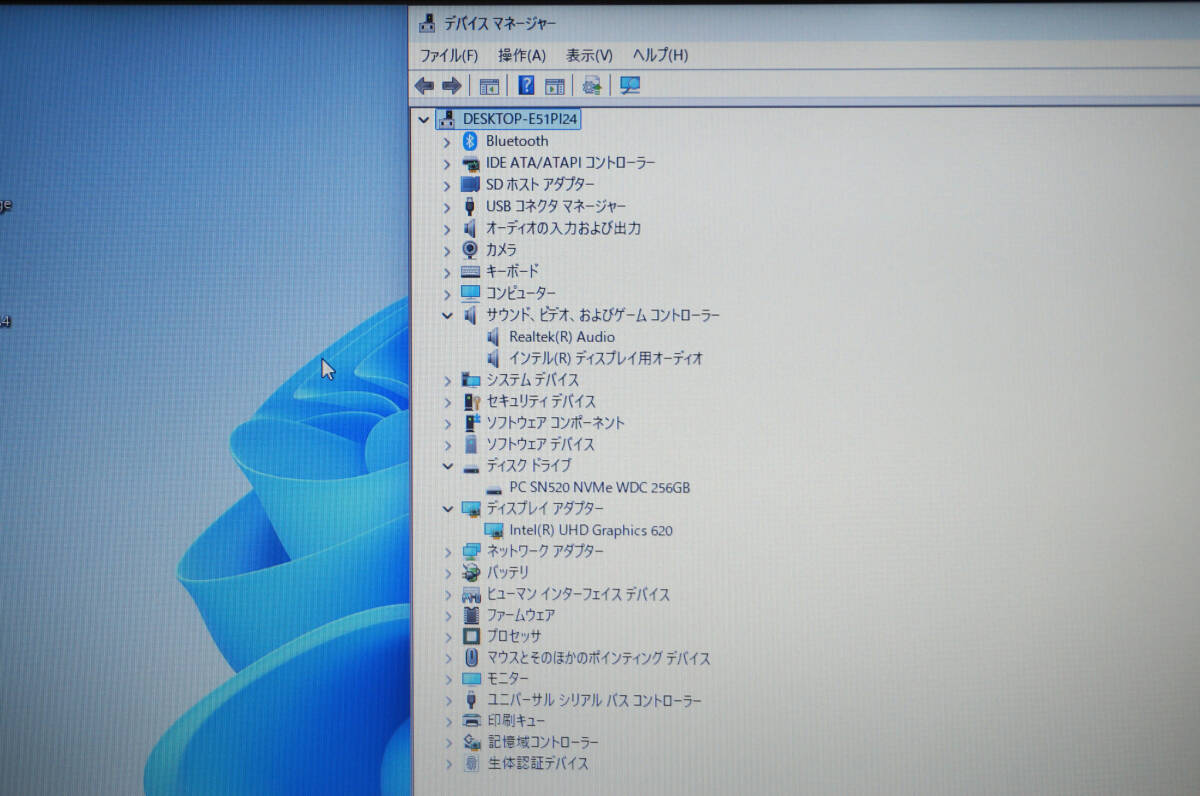Expand the プロセッサ category

pyautogui.click(x=448, y=637)
